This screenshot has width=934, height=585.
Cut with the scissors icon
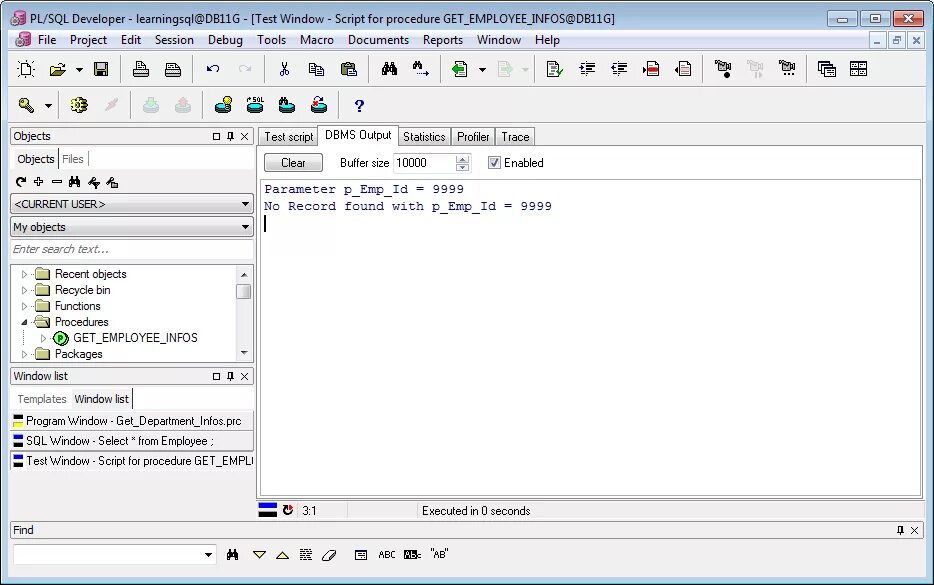coord(284,69)
